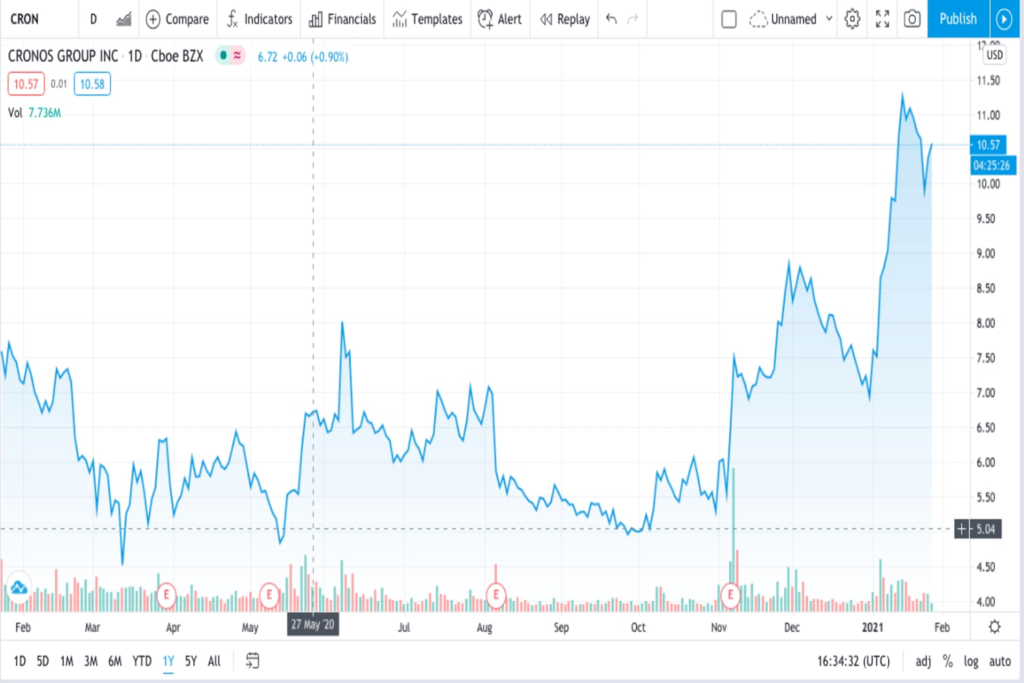Click the play icon beside Publish
1024x683 pixels.
(1004, 19)
